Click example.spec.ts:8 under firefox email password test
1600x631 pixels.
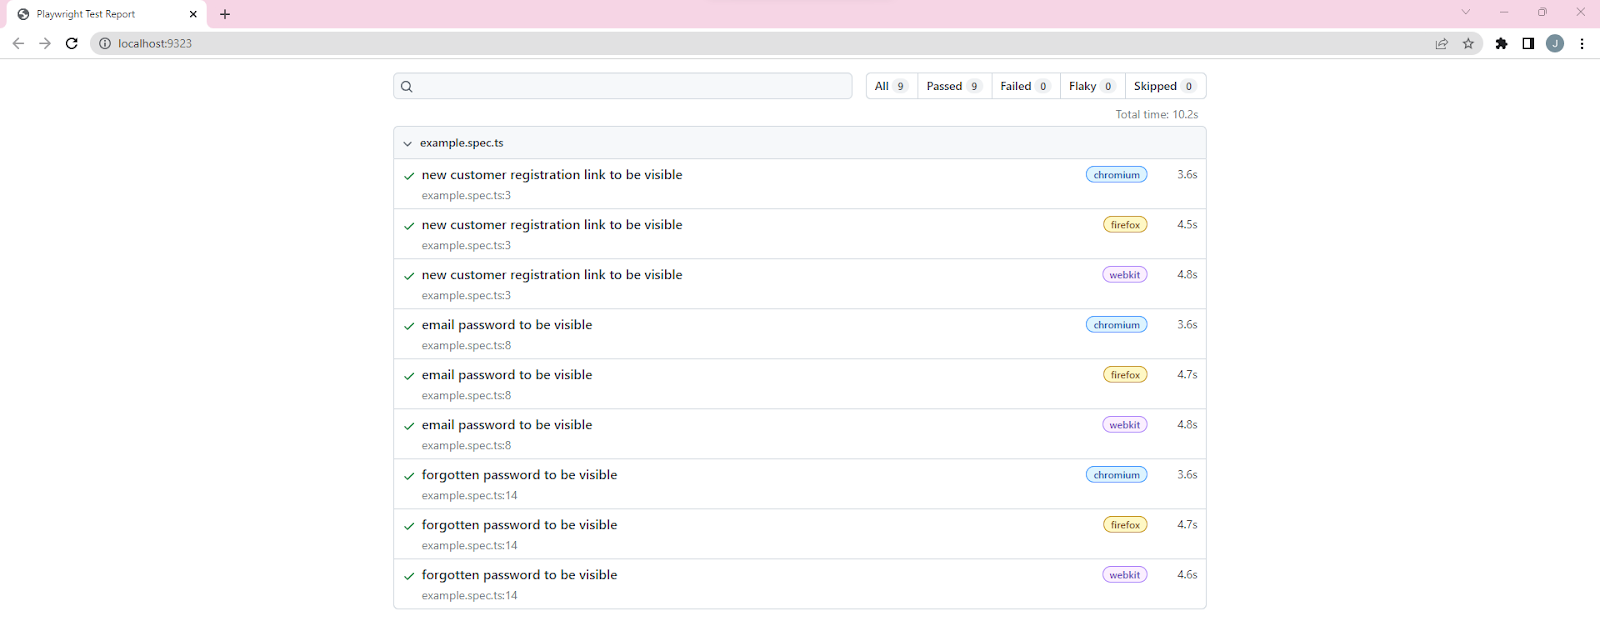point(466,396)
